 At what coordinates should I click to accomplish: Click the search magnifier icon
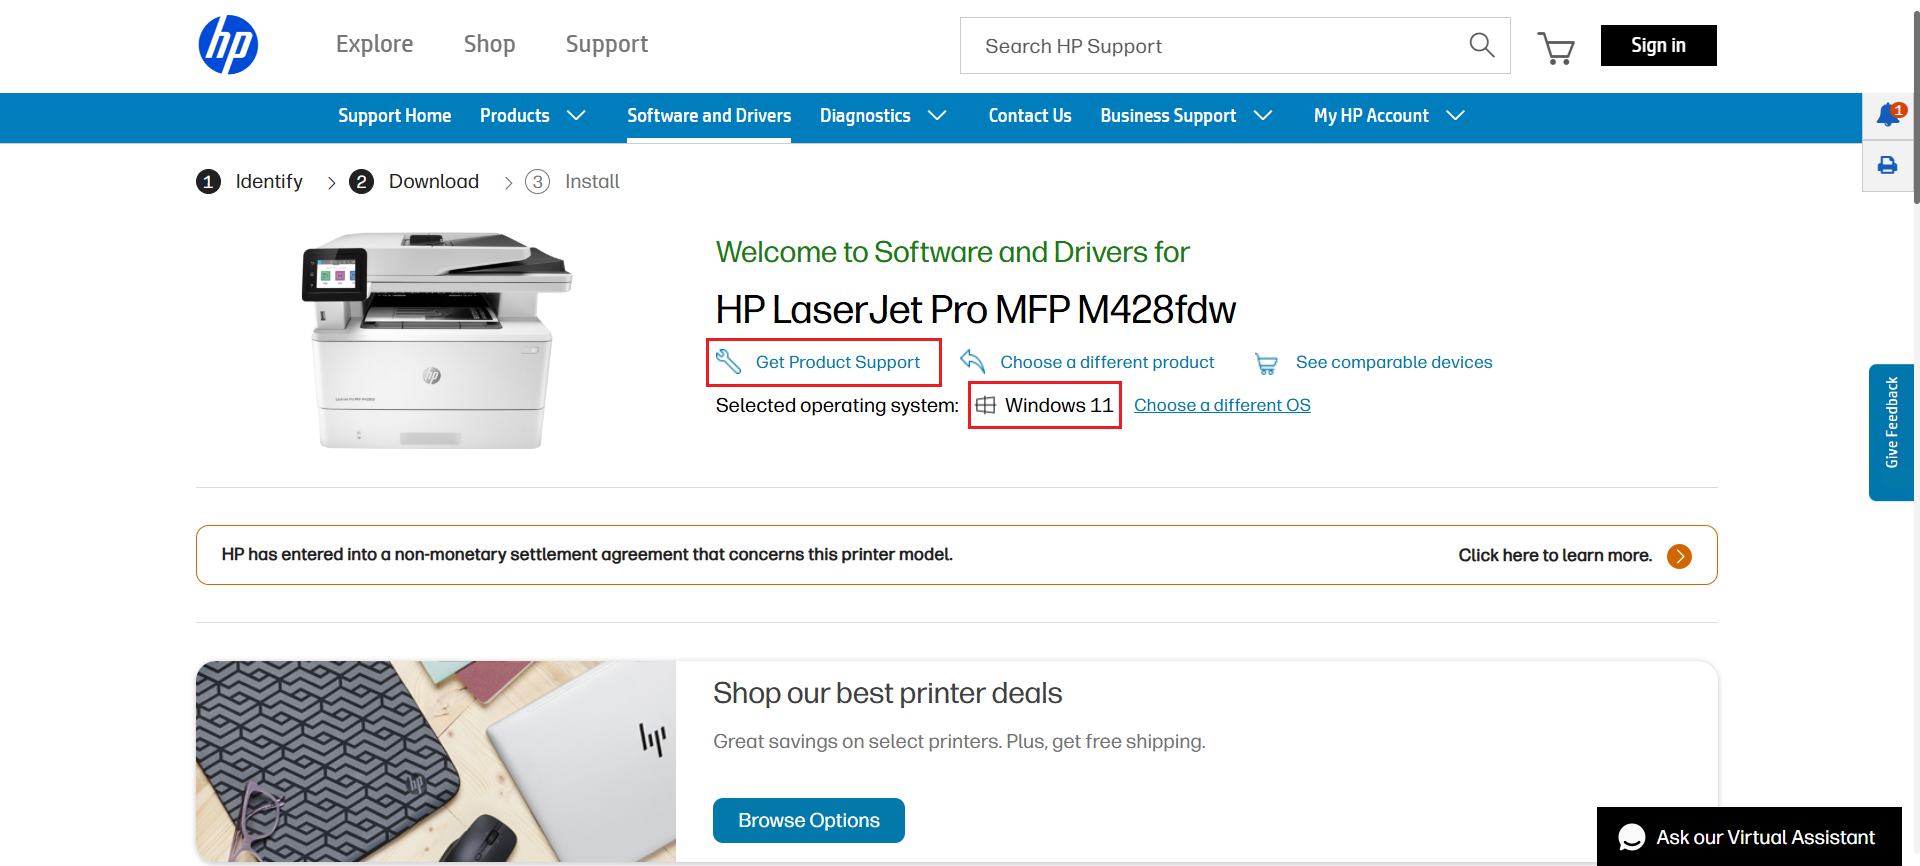(x=1481, y=45)
